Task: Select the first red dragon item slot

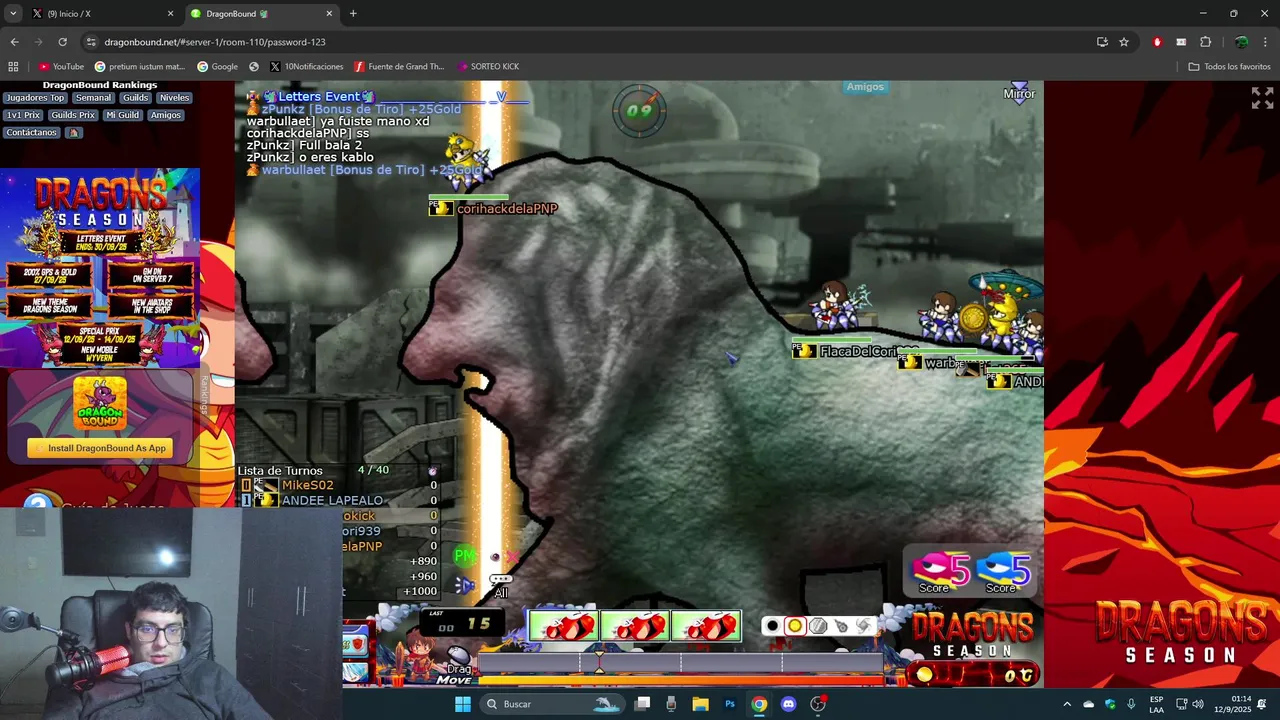Action: pyautogui.click(x=563, y=626)
